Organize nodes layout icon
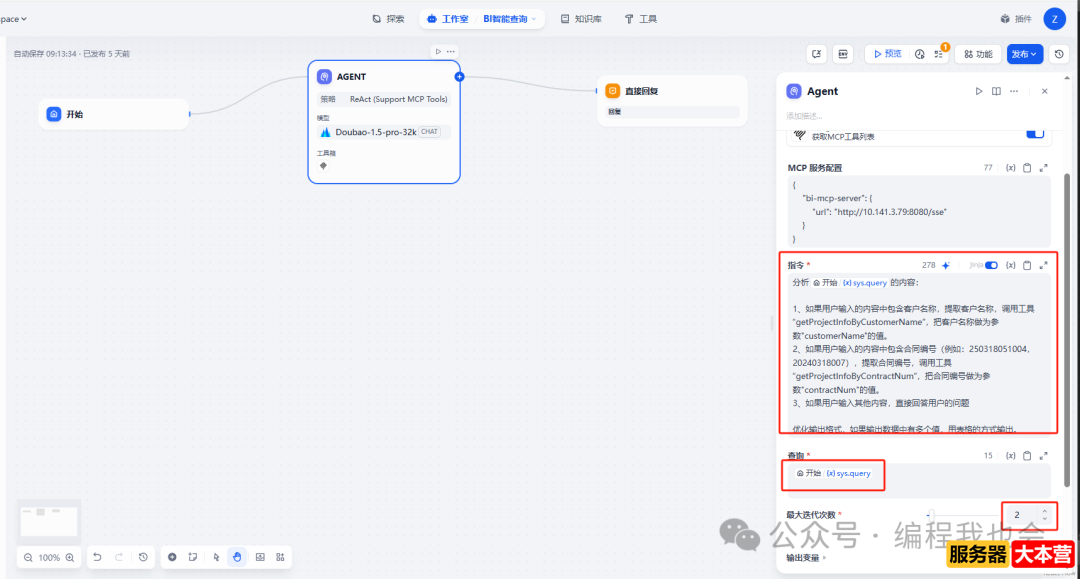Viewport: 1080px width, 579px height. point(280,557)
